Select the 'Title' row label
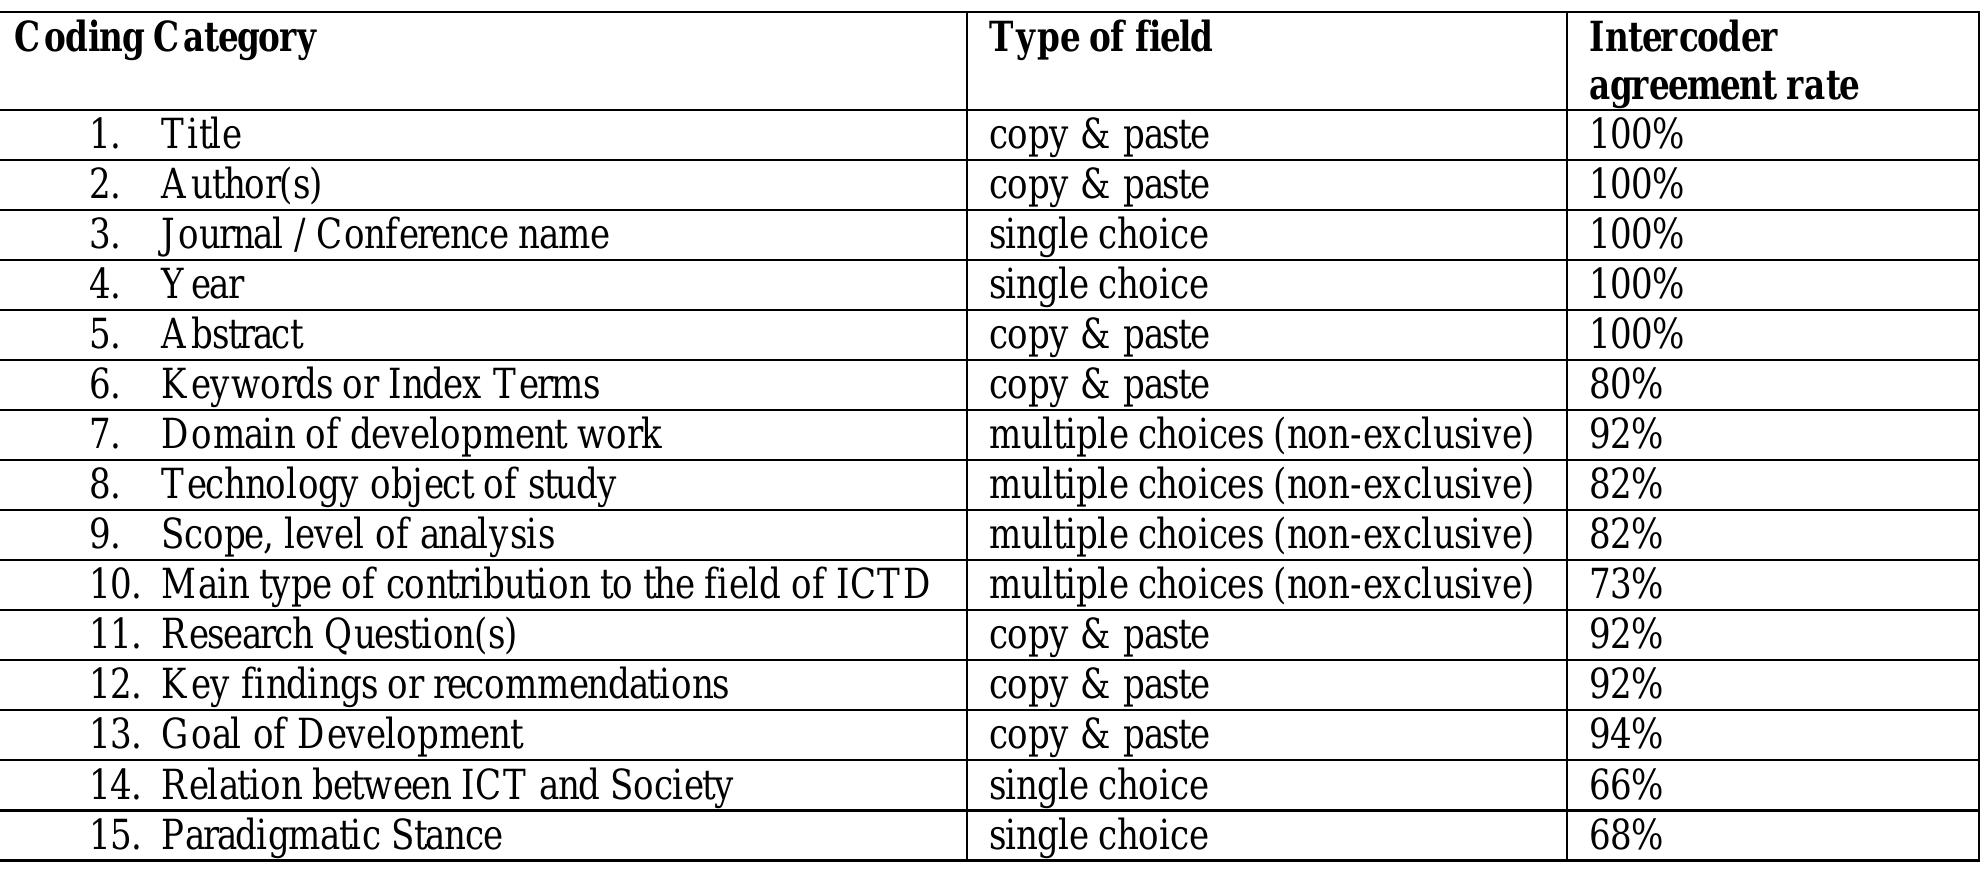This screenshot has width=1986, height=870. point(200,135)
